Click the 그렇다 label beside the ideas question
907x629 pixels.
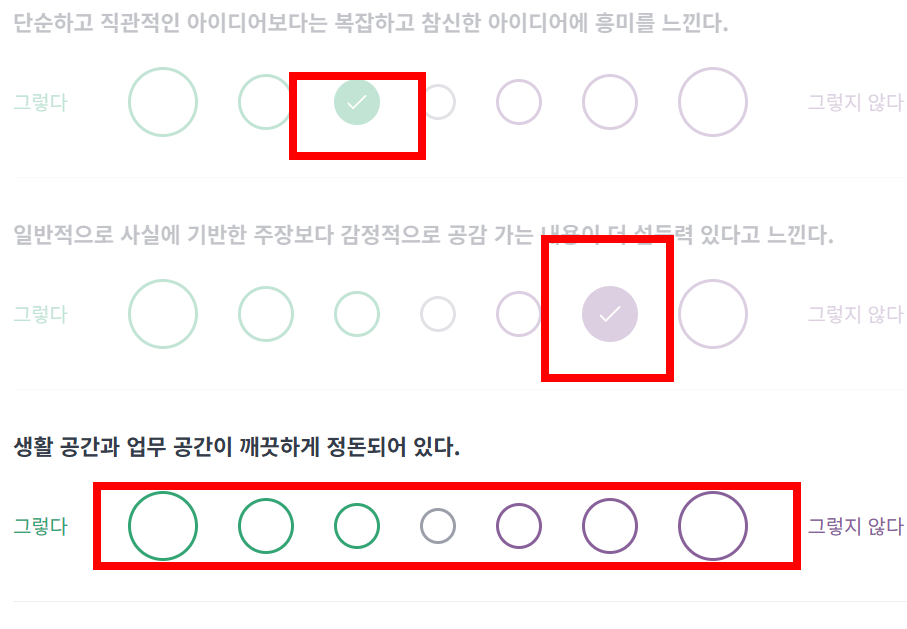[39, 101]
